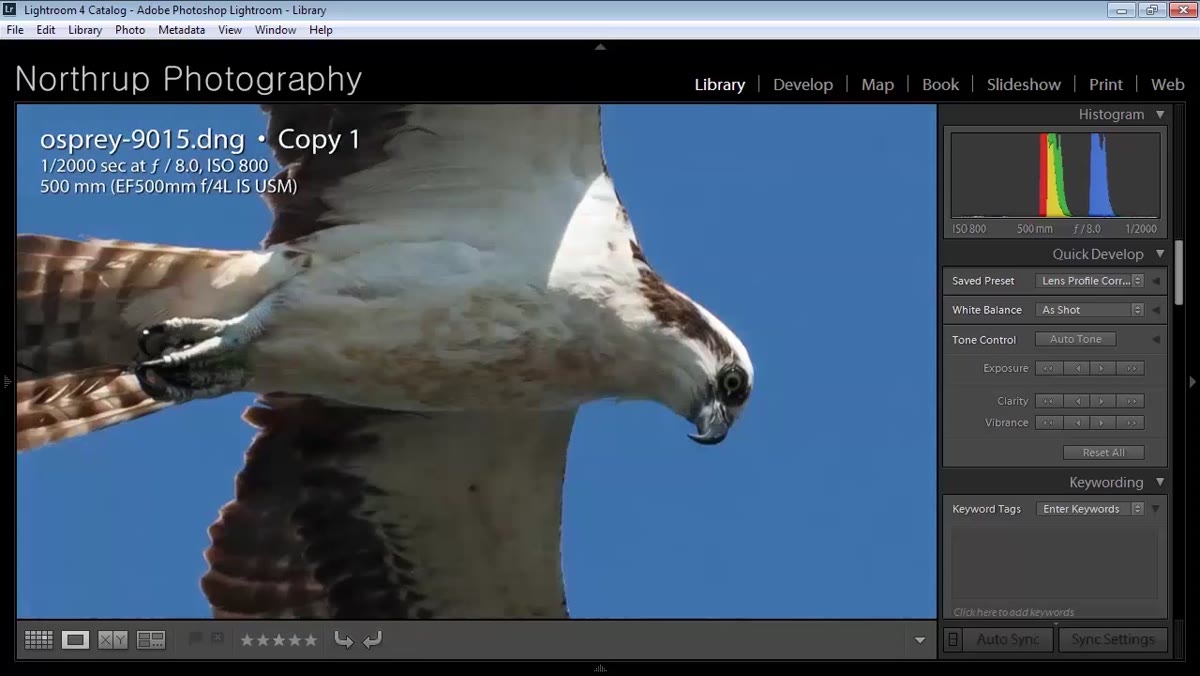Open the Window menu

(275, 30)
